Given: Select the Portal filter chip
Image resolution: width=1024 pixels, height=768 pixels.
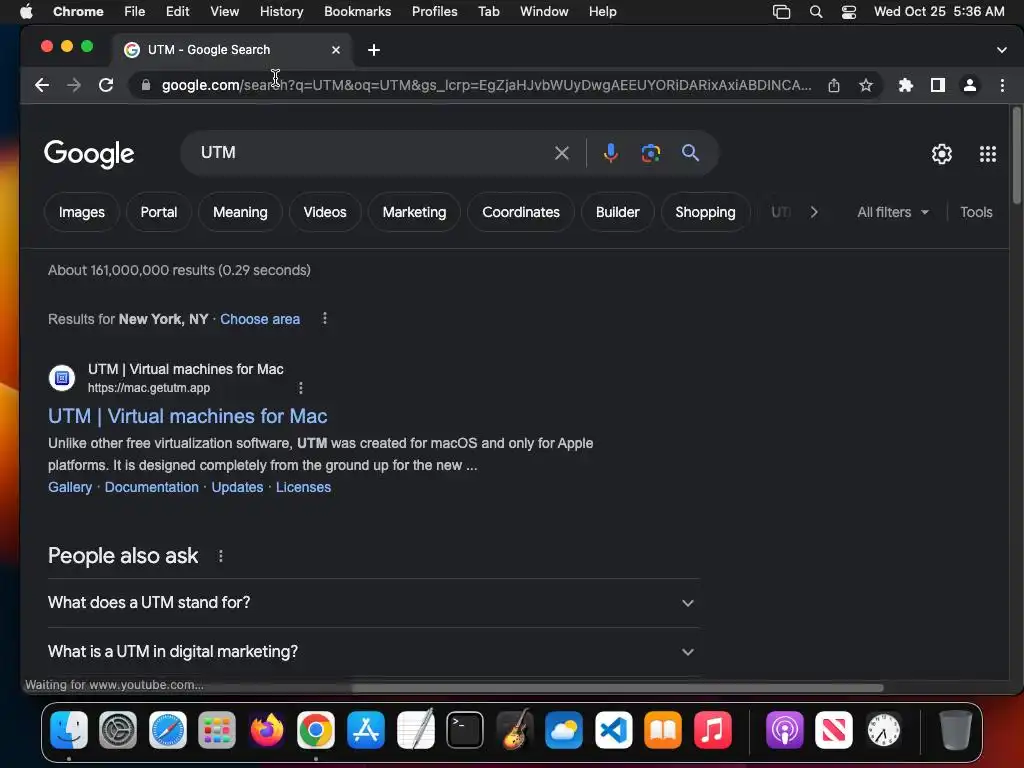Looking at the screenshot, I should pos(159,212).
